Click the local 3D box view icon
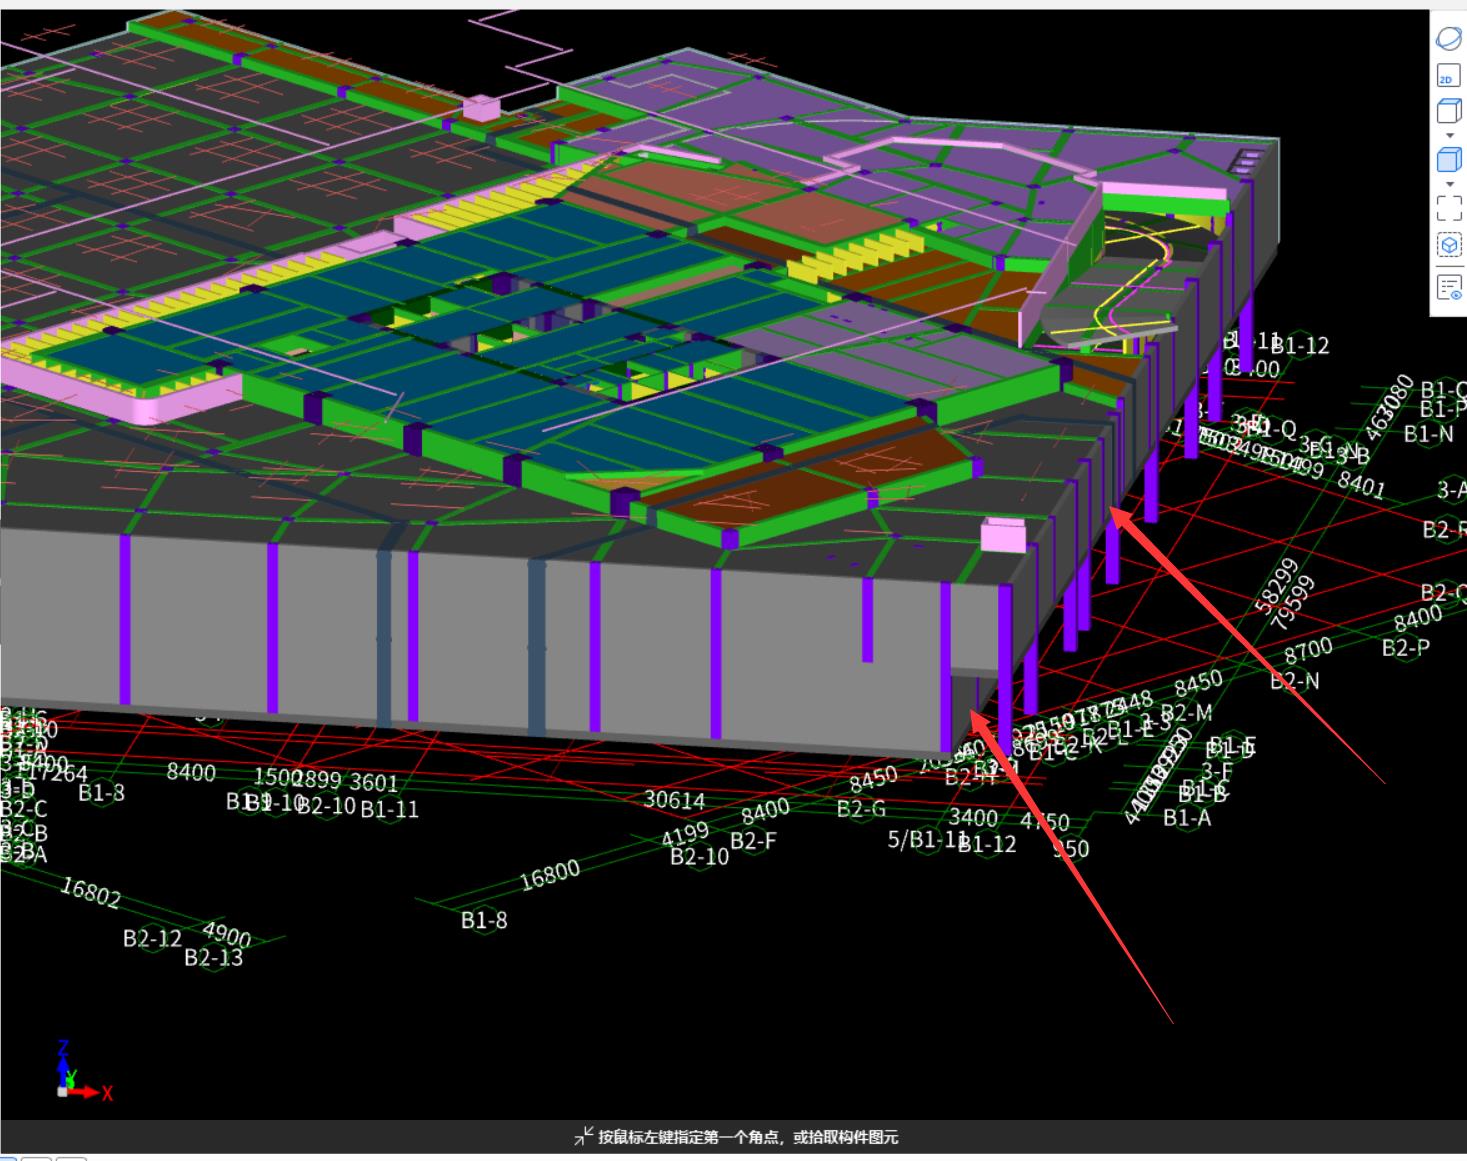The height and width of the screenshot is (1161, 1467). click(1448, 245)
